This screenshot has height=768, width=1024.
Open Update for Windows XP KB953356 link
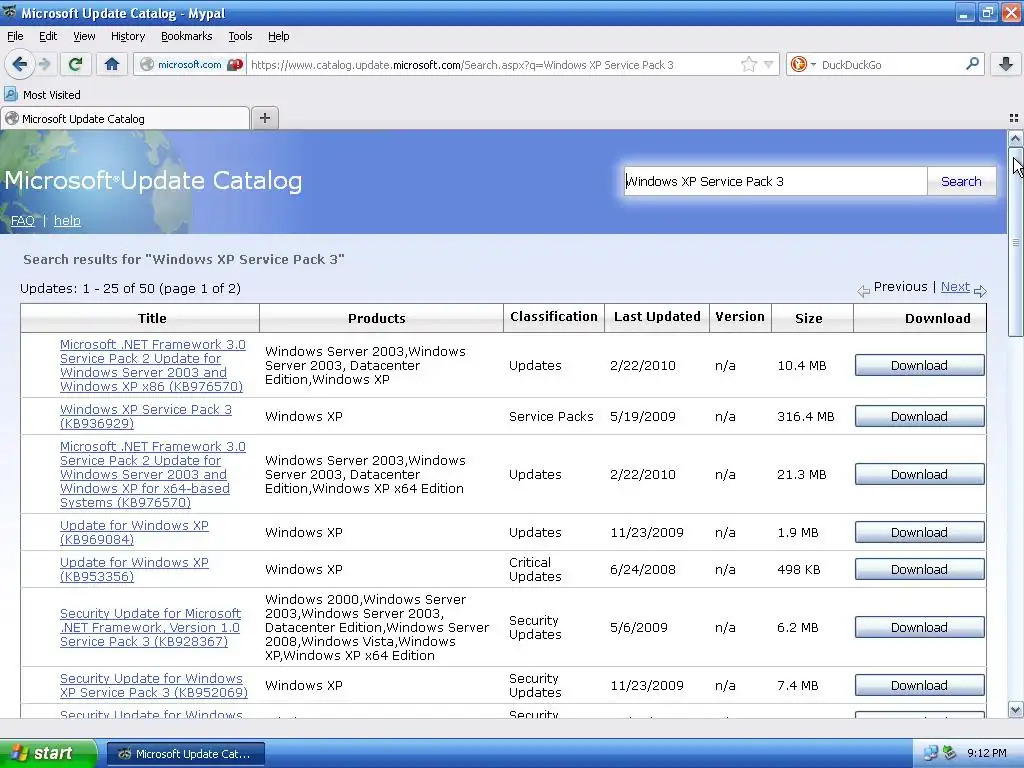pos(134,569)
